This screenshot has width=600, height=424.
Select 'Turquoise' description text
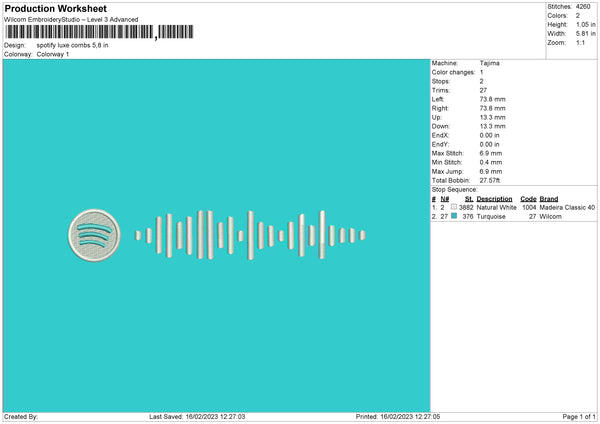pyautogui.click(x=491, y=217)
